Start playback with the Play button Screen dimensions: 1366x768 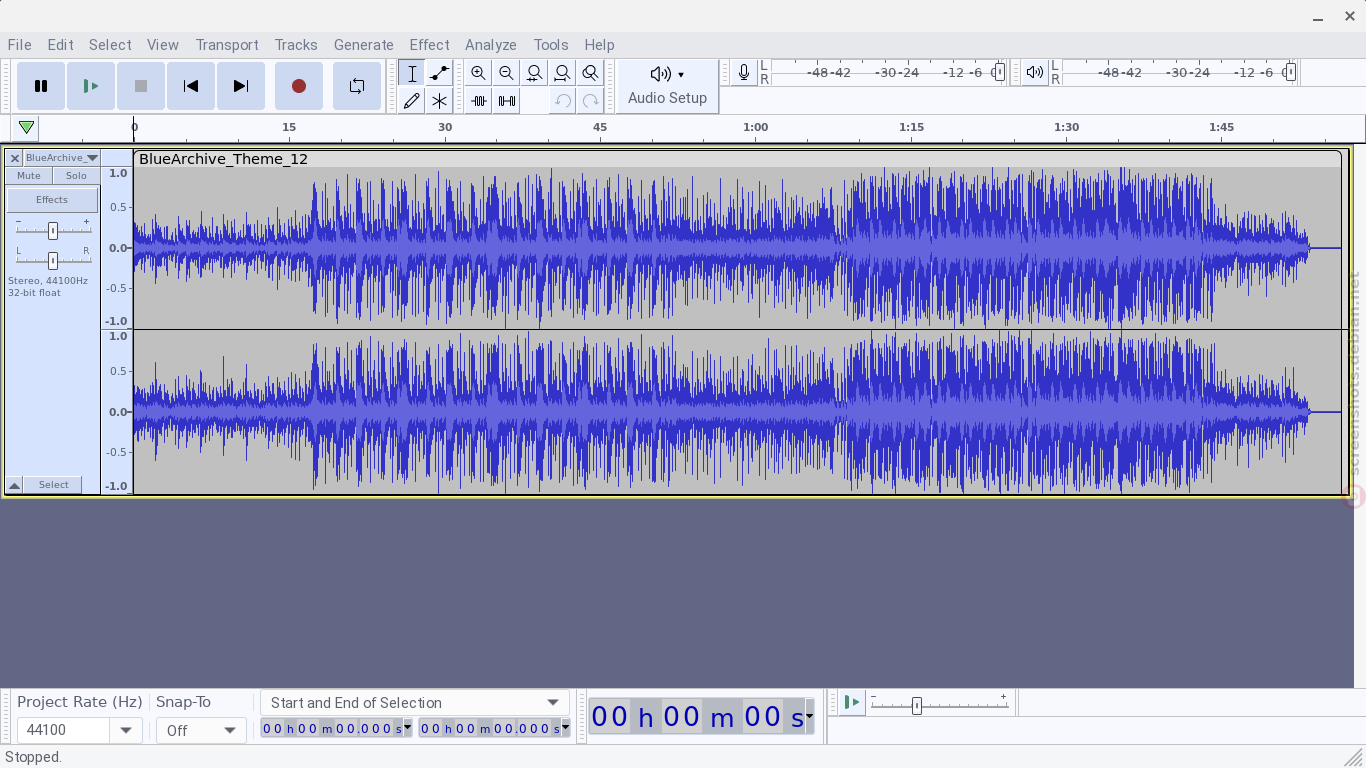pyautogui.click(x=91, y=86)
